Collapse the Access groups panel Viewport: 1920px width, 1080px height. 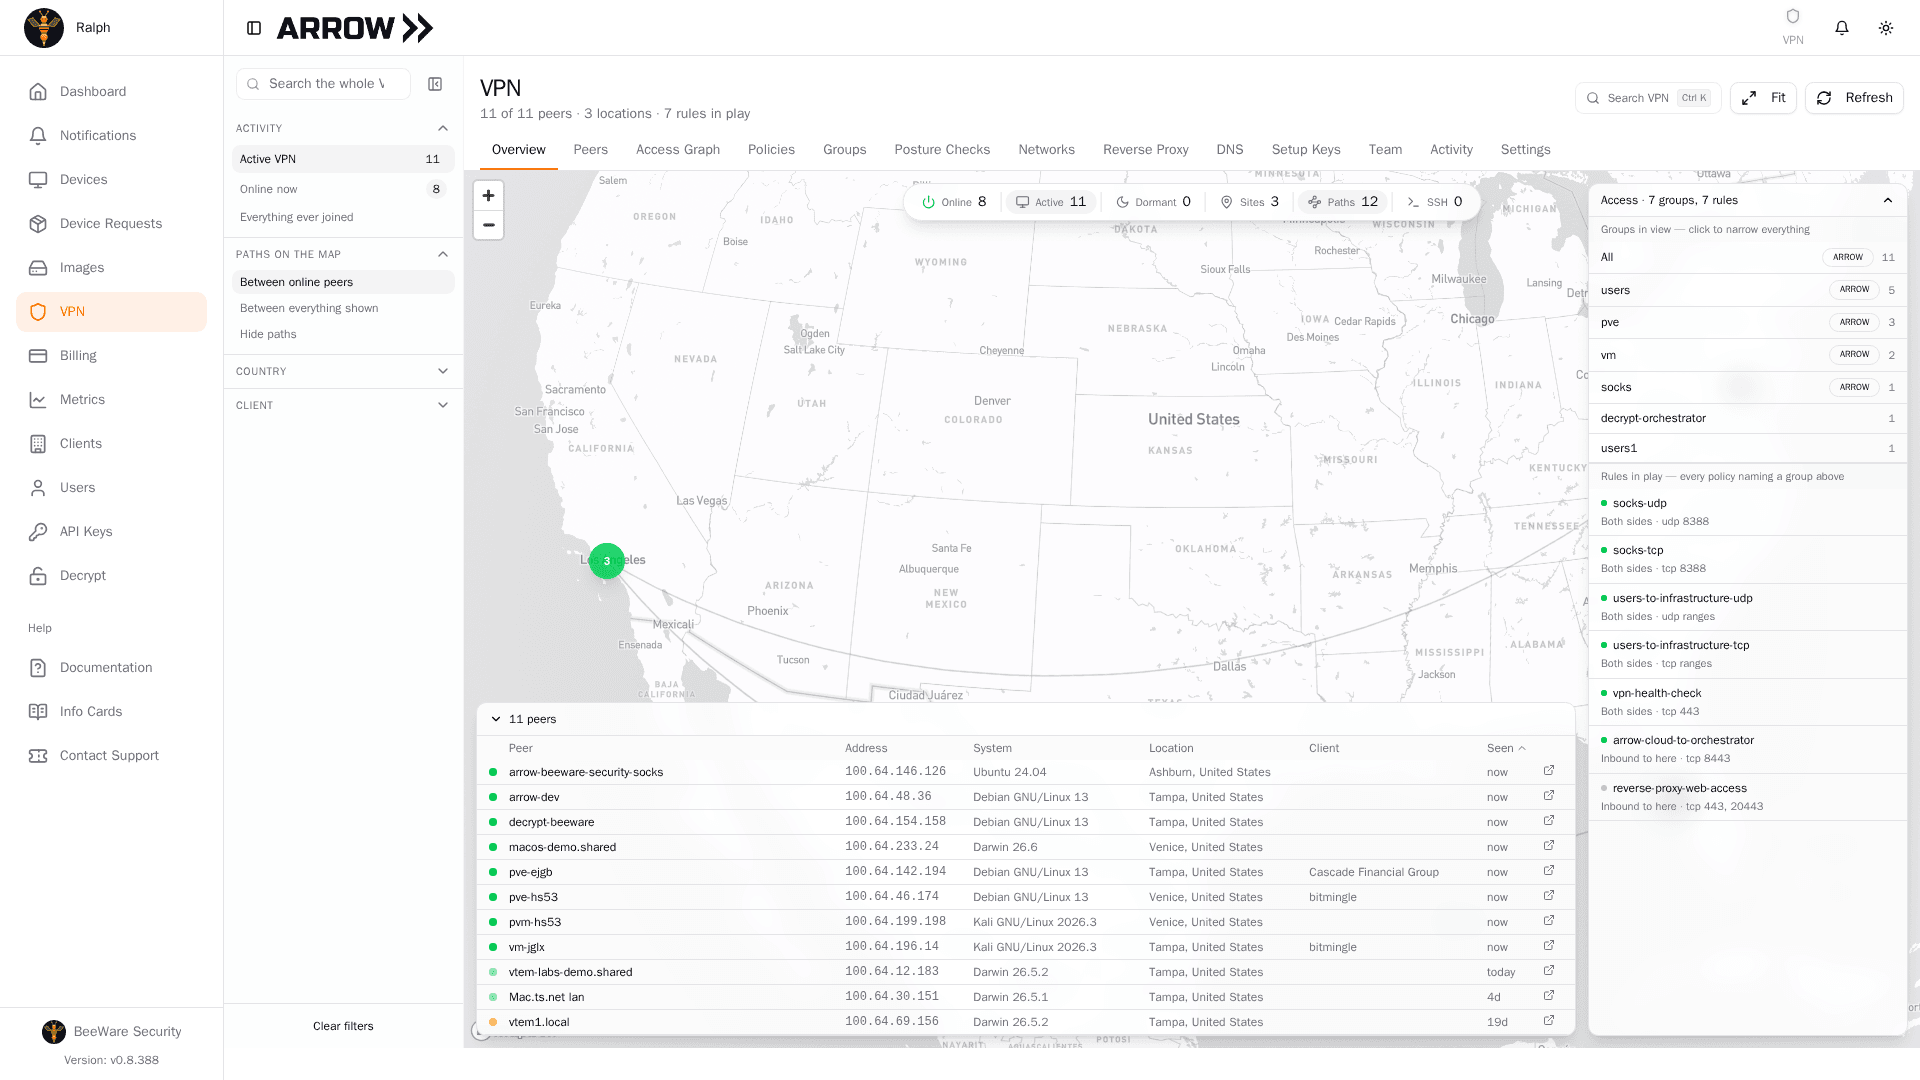pos(1888,200)
